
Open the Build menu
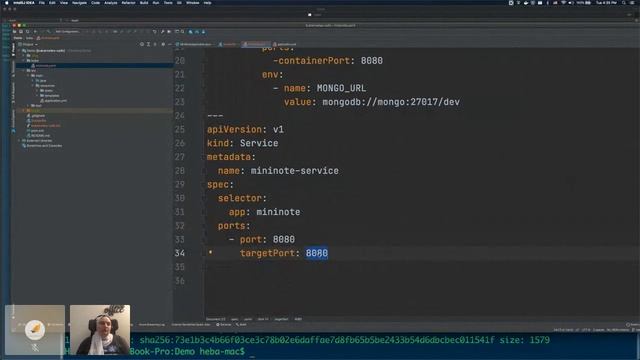[144, 3]
